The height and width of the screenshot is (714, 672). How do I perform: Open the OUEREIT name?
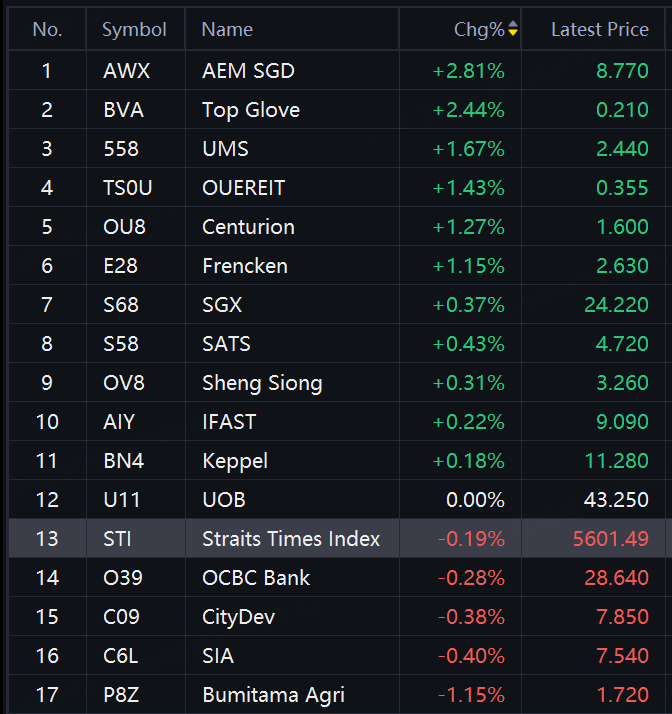(x=244, y=188)
